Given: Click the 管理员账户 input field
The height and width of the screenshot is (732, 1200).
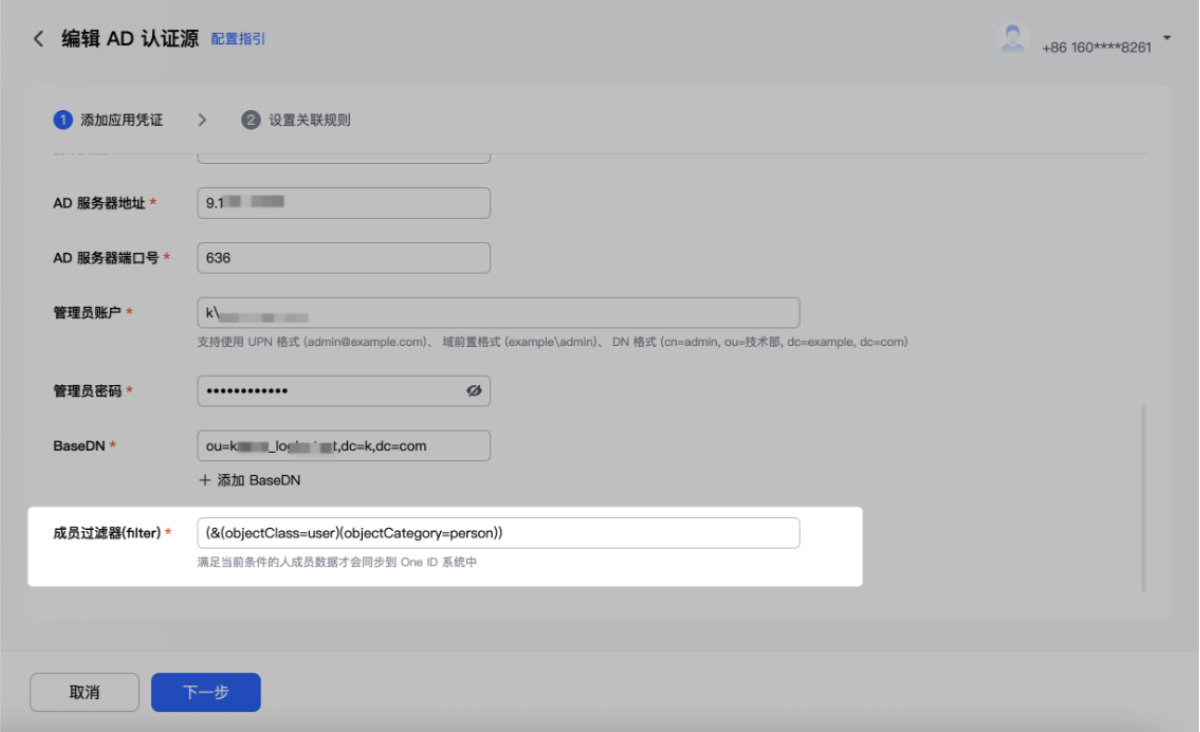Looking at the screenshot, I should (x=498, y=313).
